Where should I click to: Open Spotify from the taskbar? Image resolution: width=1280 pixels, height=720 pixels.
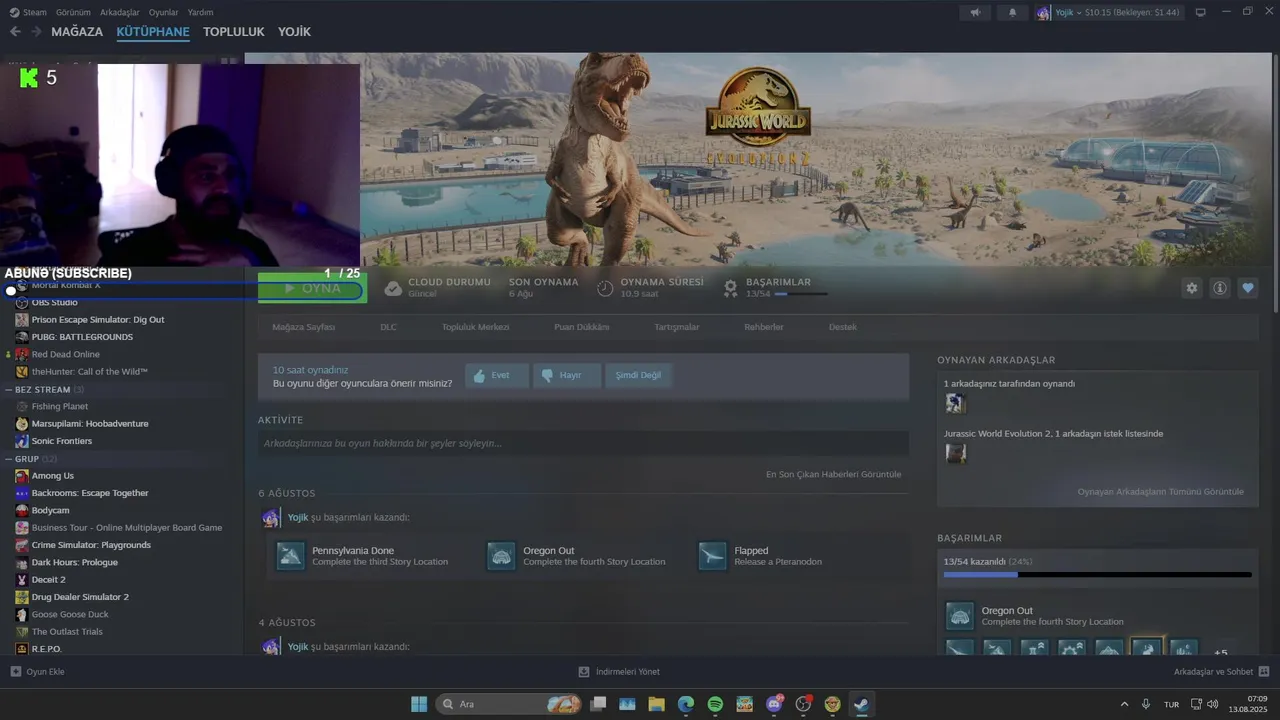pos(715,704)
